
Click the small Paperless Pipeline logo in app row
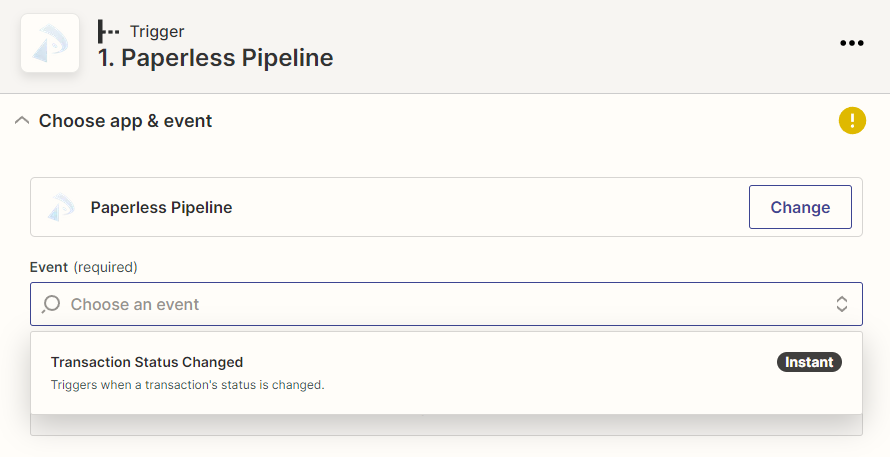tap(61, 207)
